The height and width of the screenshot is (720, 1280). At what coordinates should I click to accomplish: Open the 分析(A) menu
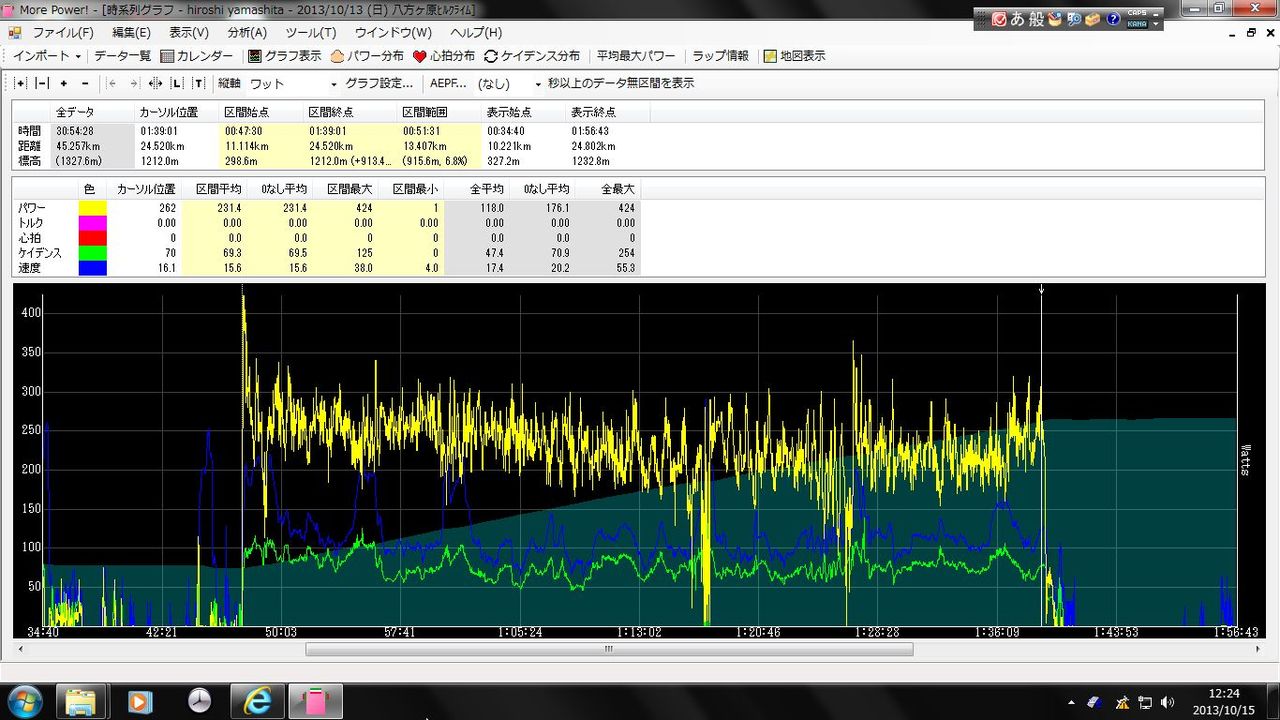coord(247,33)
